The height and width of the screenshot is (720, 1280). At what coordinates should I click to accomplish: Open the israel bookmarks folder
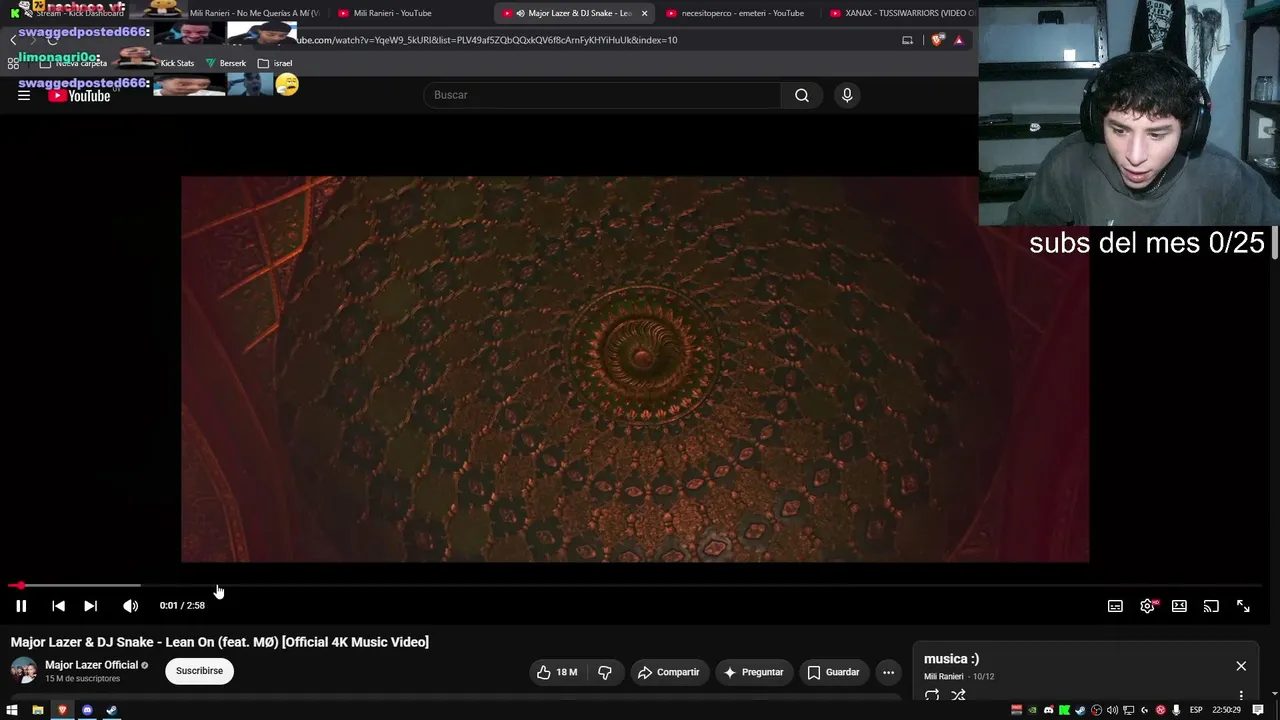pyautogui.click(x=275, y=63)
